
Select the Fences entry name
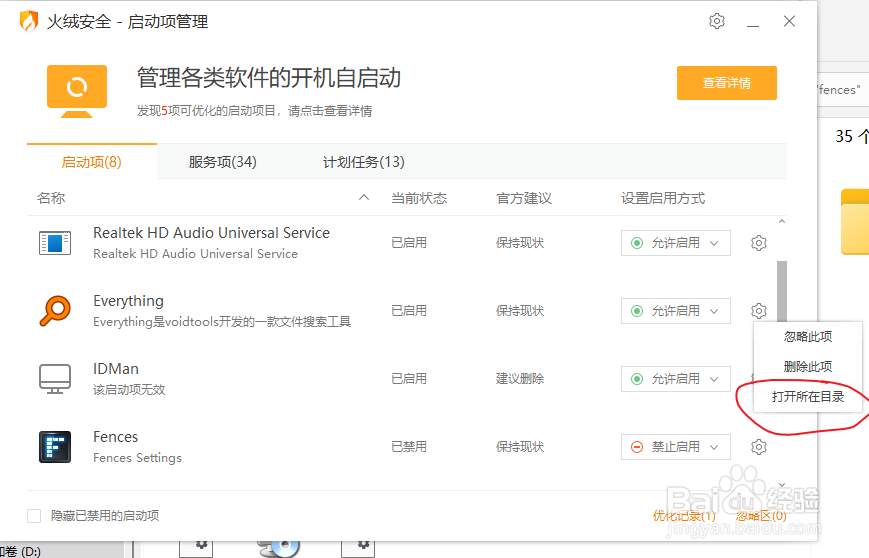point(115,437)
